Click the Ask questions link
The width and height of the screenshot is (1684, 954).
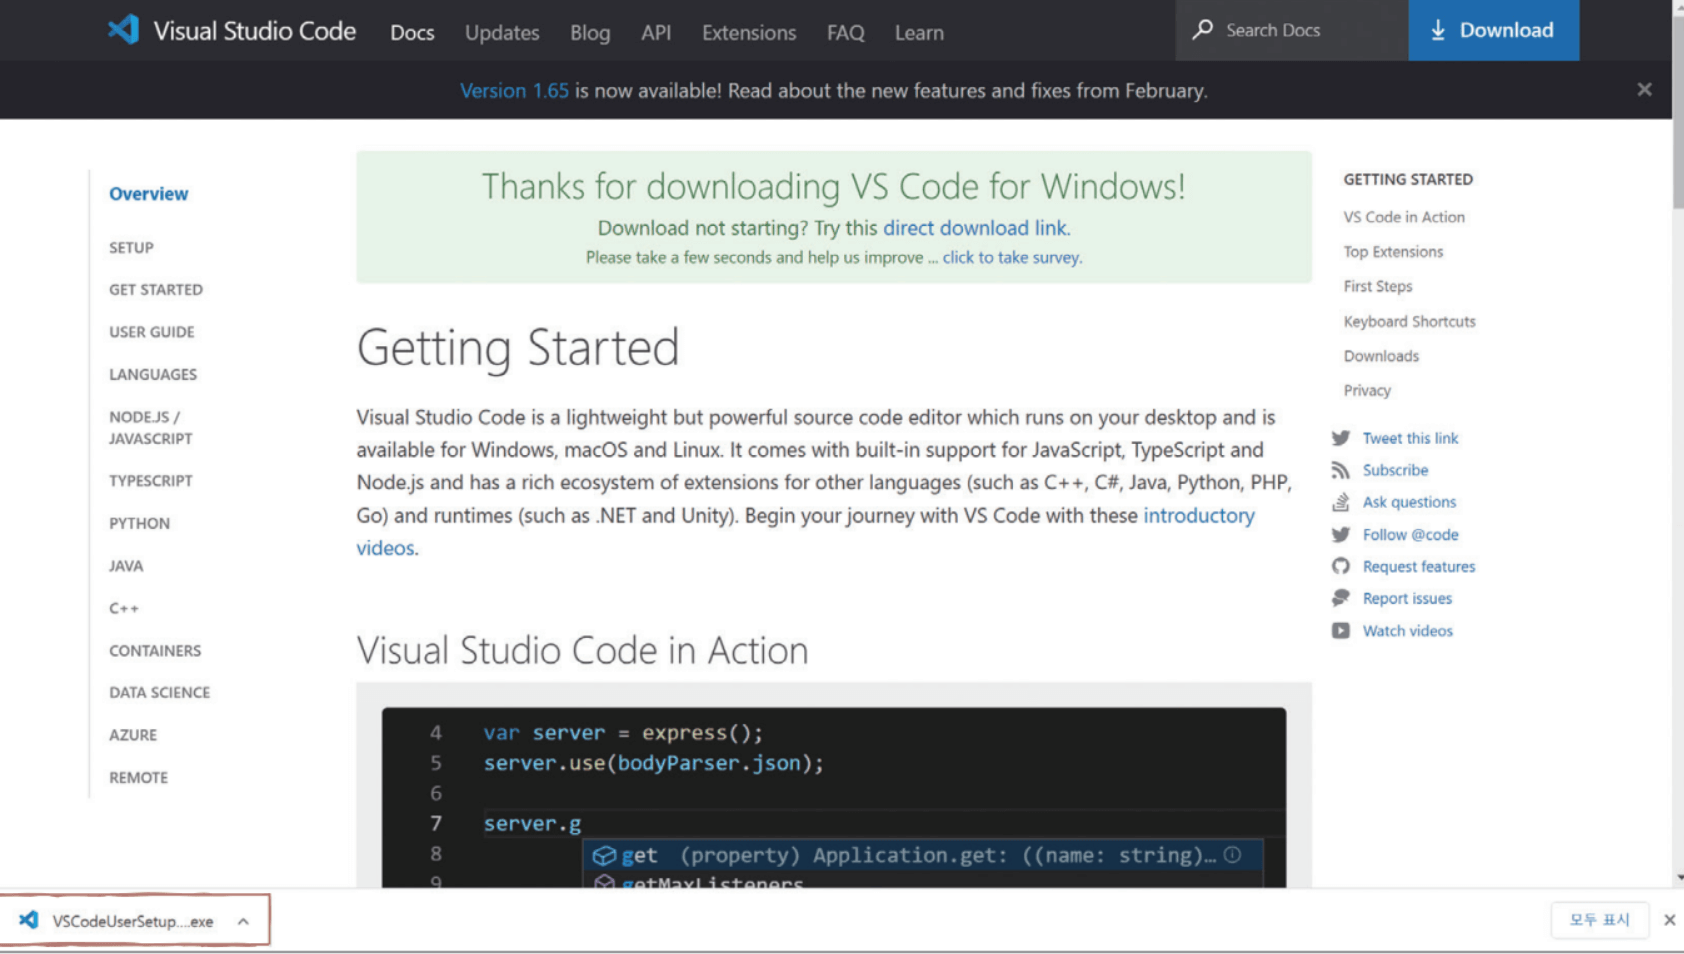pos(1409,502)
